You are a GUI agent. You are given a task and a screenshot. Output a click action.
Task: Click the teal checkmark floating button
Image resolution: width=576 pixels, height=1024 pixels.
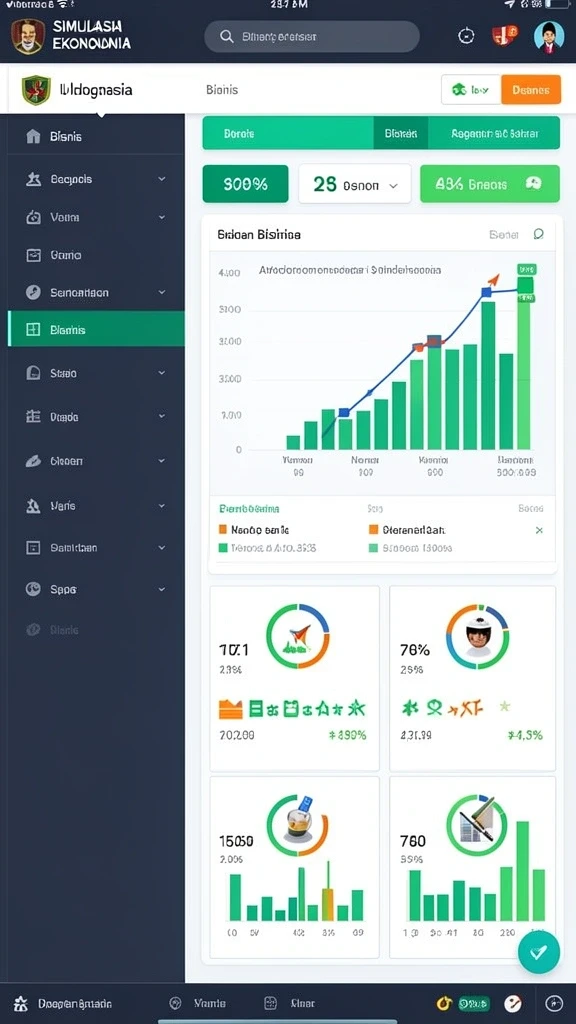538,952
